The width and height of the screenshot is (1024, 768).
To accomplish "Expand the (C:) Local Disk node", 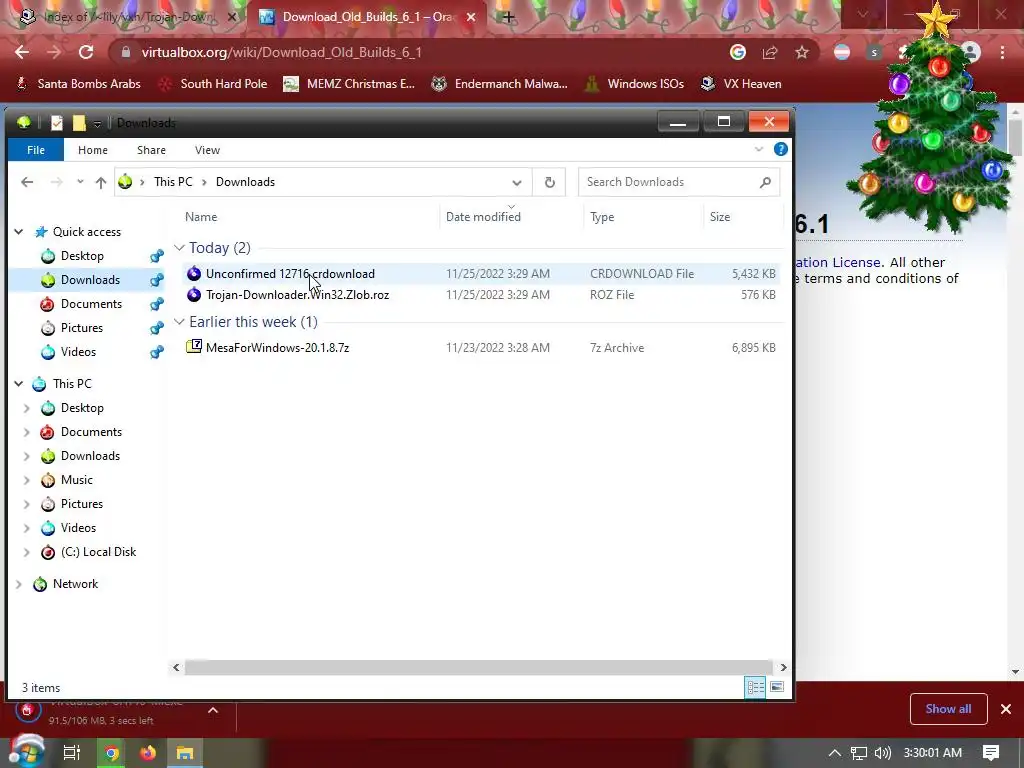I will click(27, 552).
